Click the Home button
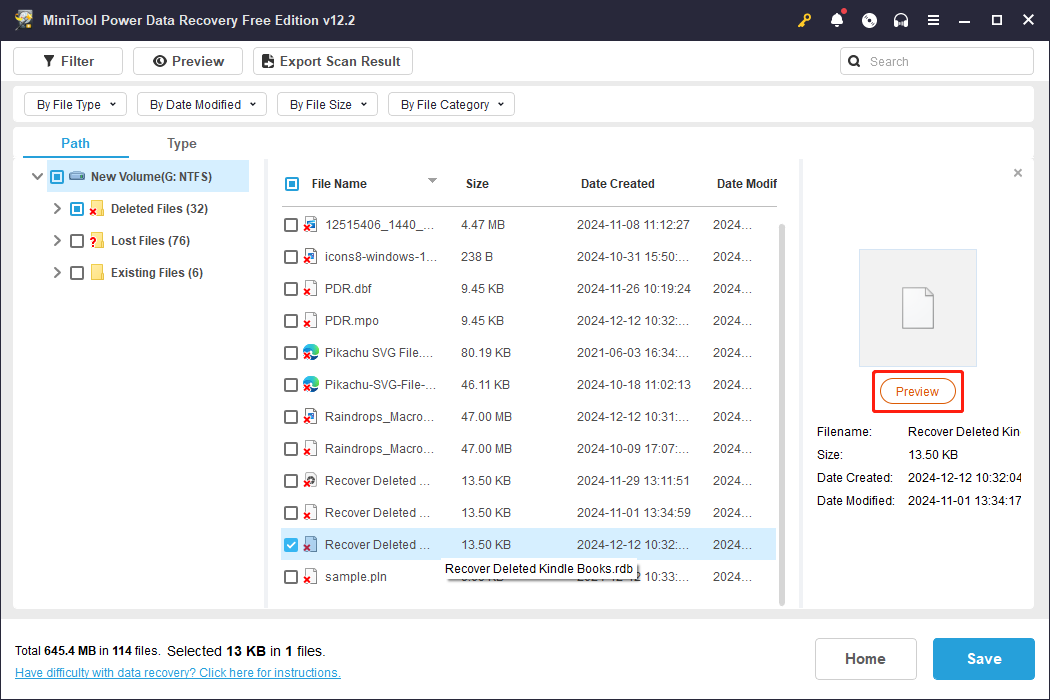 tap(865, 658)
